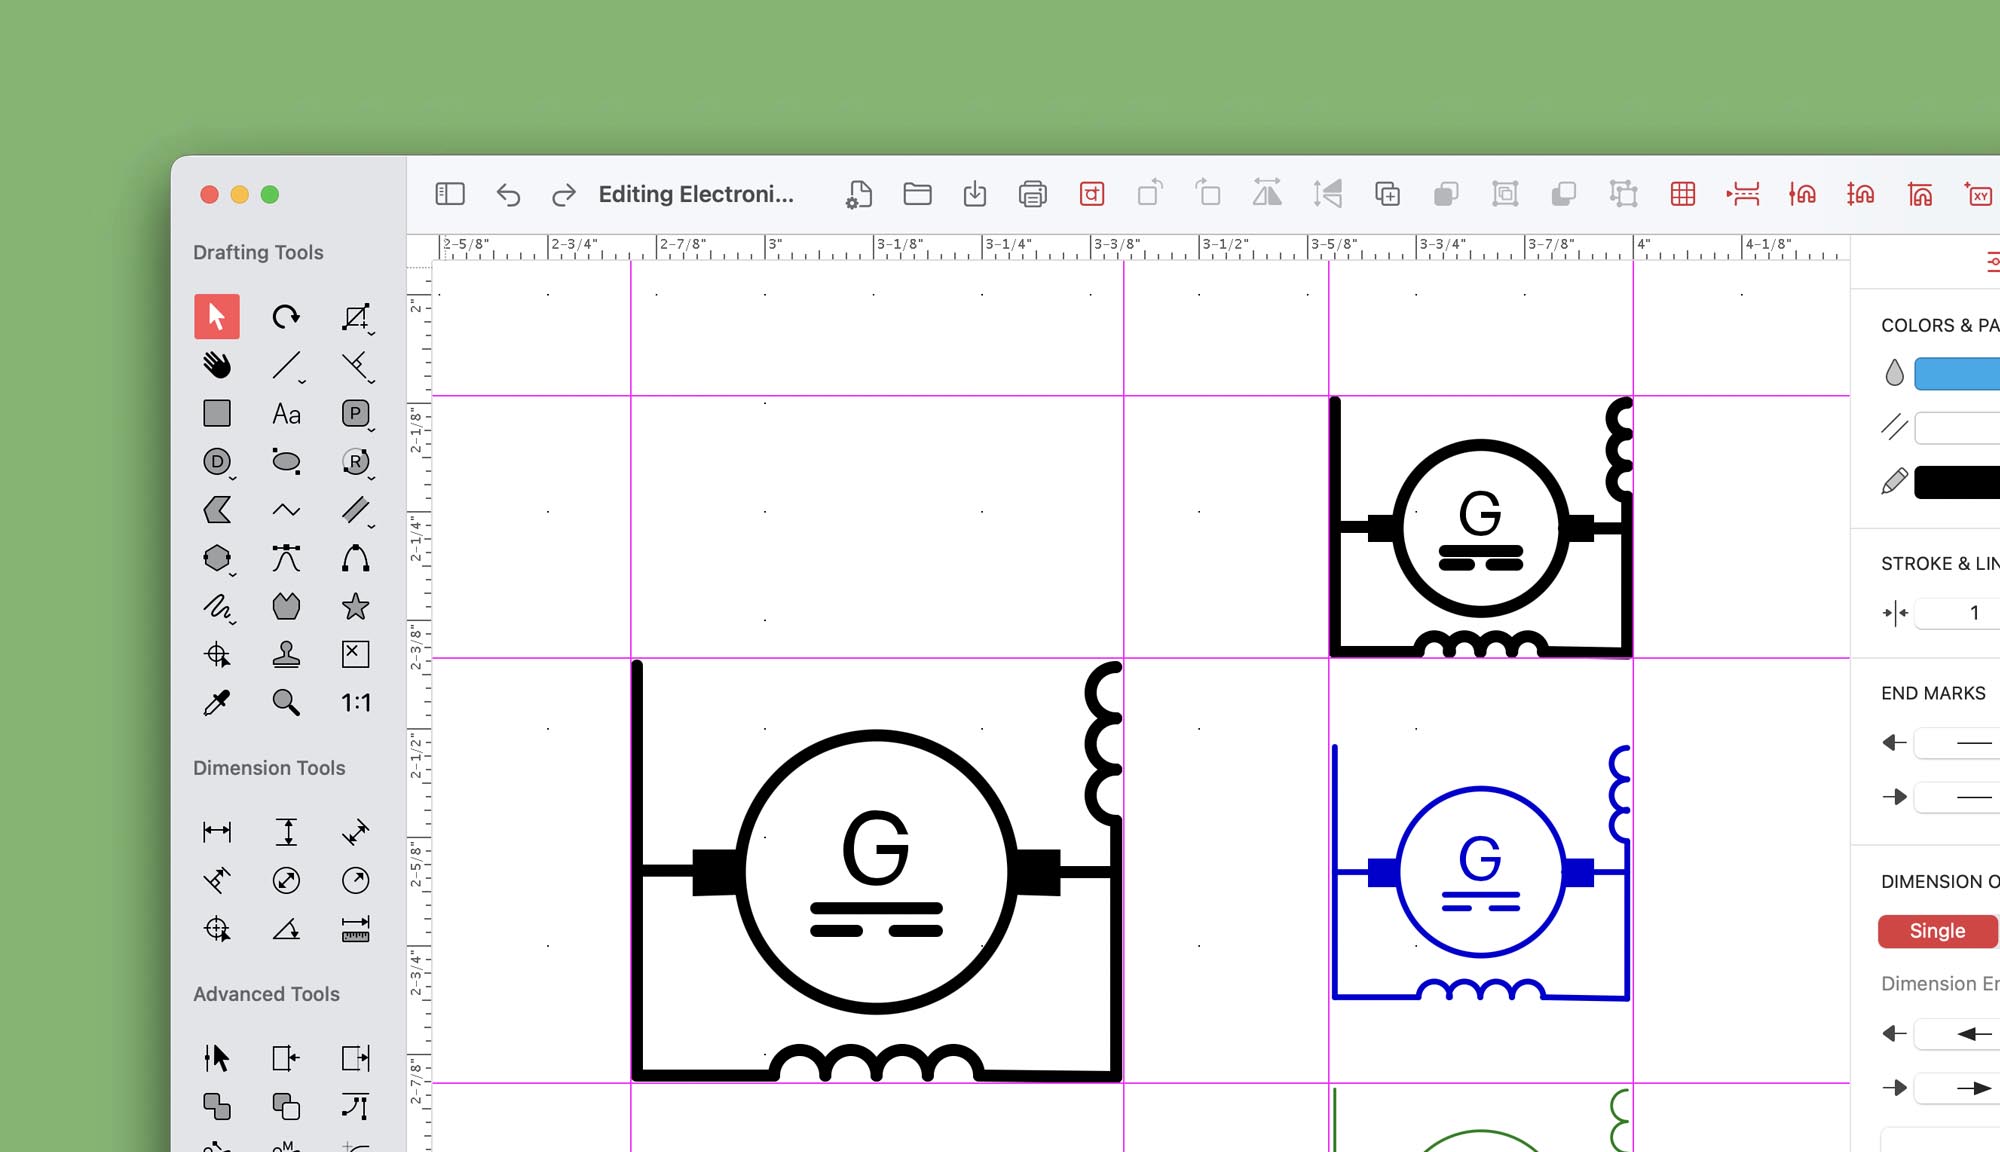Toggle the sidebar panel visibility
Screen dimensions: 2000x1152
[450, 194]
